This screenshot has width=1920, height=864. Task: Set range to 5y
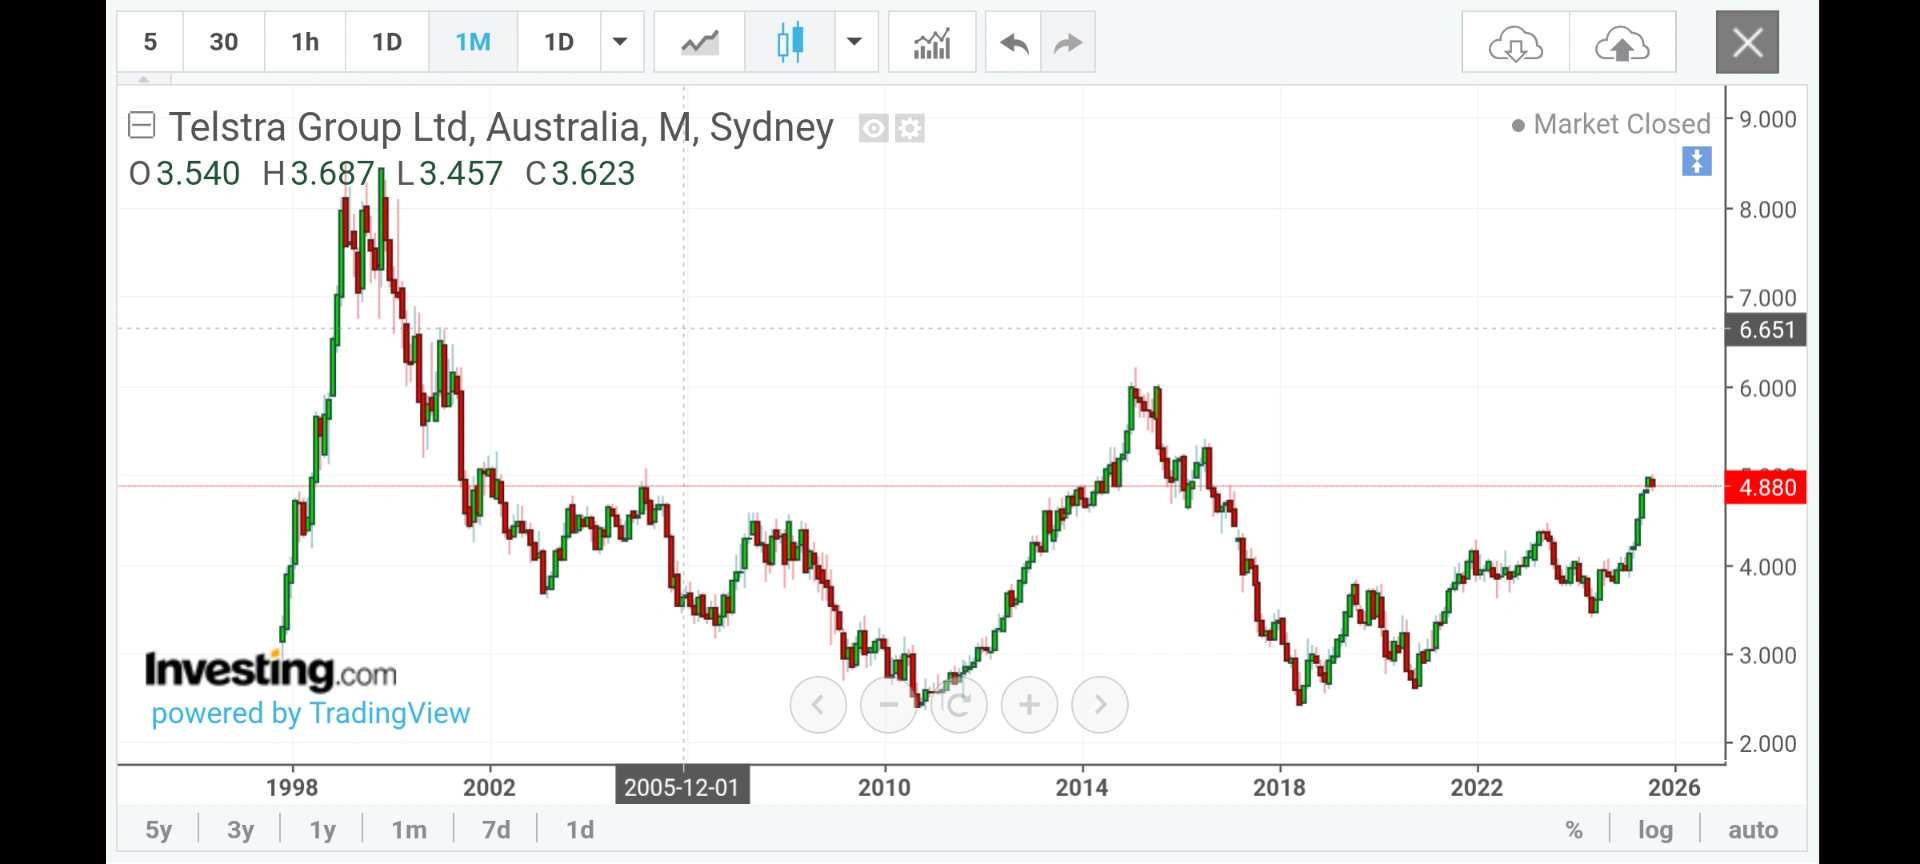point(159,830)
